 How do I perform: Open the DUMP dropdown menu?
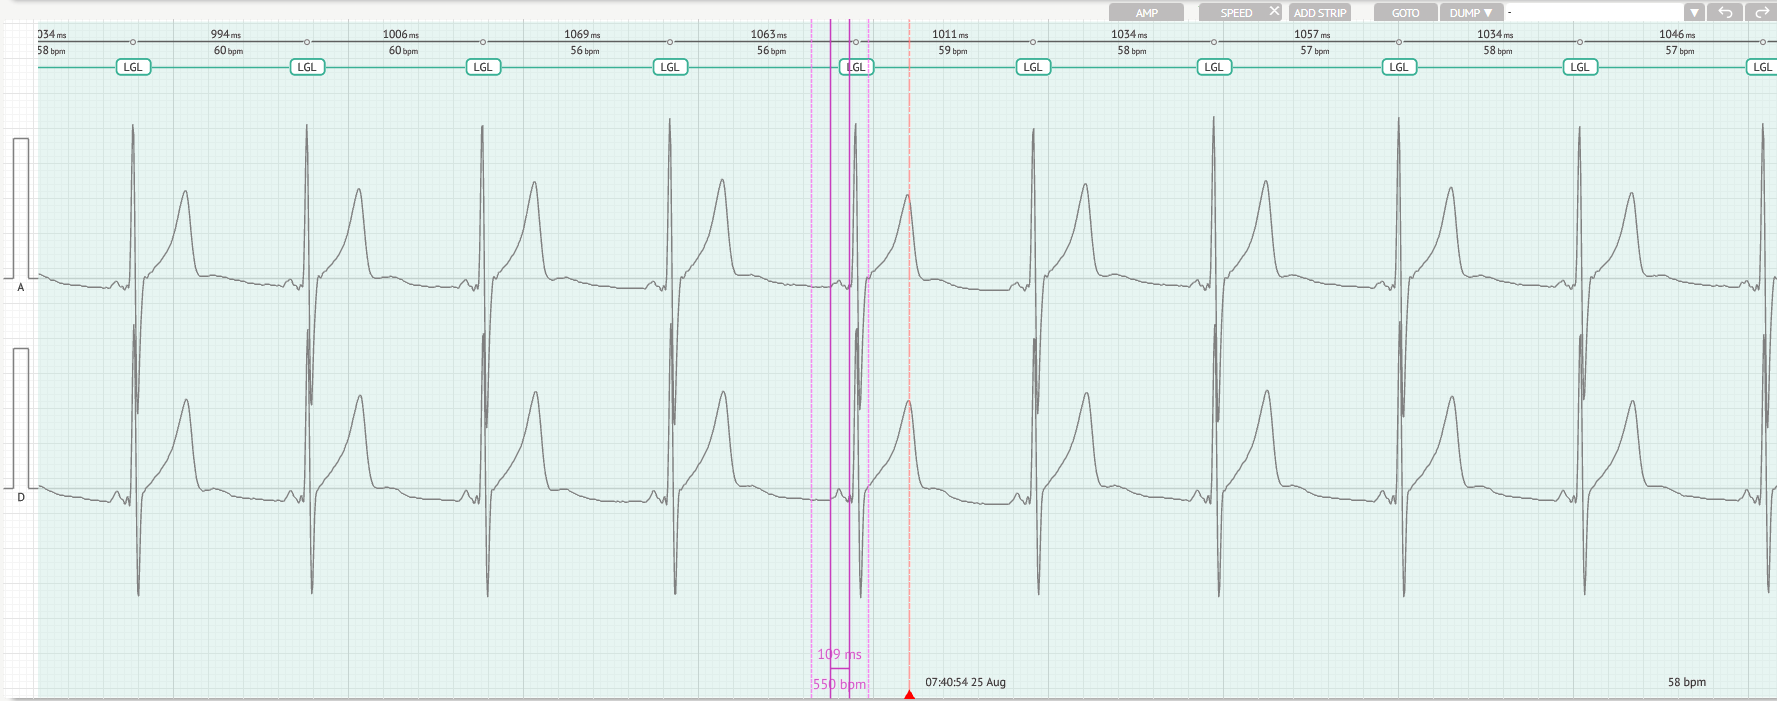(x=1470, y=12)
